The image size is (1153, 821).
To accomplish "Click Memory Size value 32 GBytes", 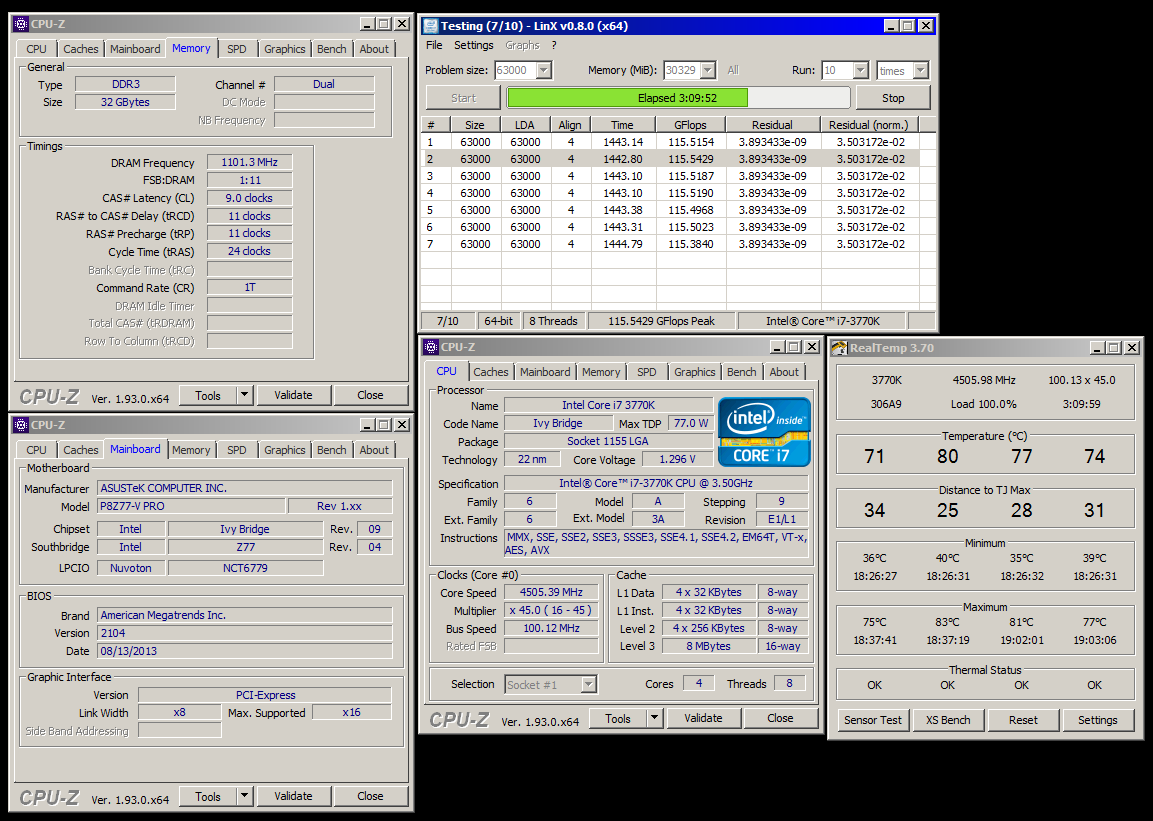I will [x=125, y=102].
